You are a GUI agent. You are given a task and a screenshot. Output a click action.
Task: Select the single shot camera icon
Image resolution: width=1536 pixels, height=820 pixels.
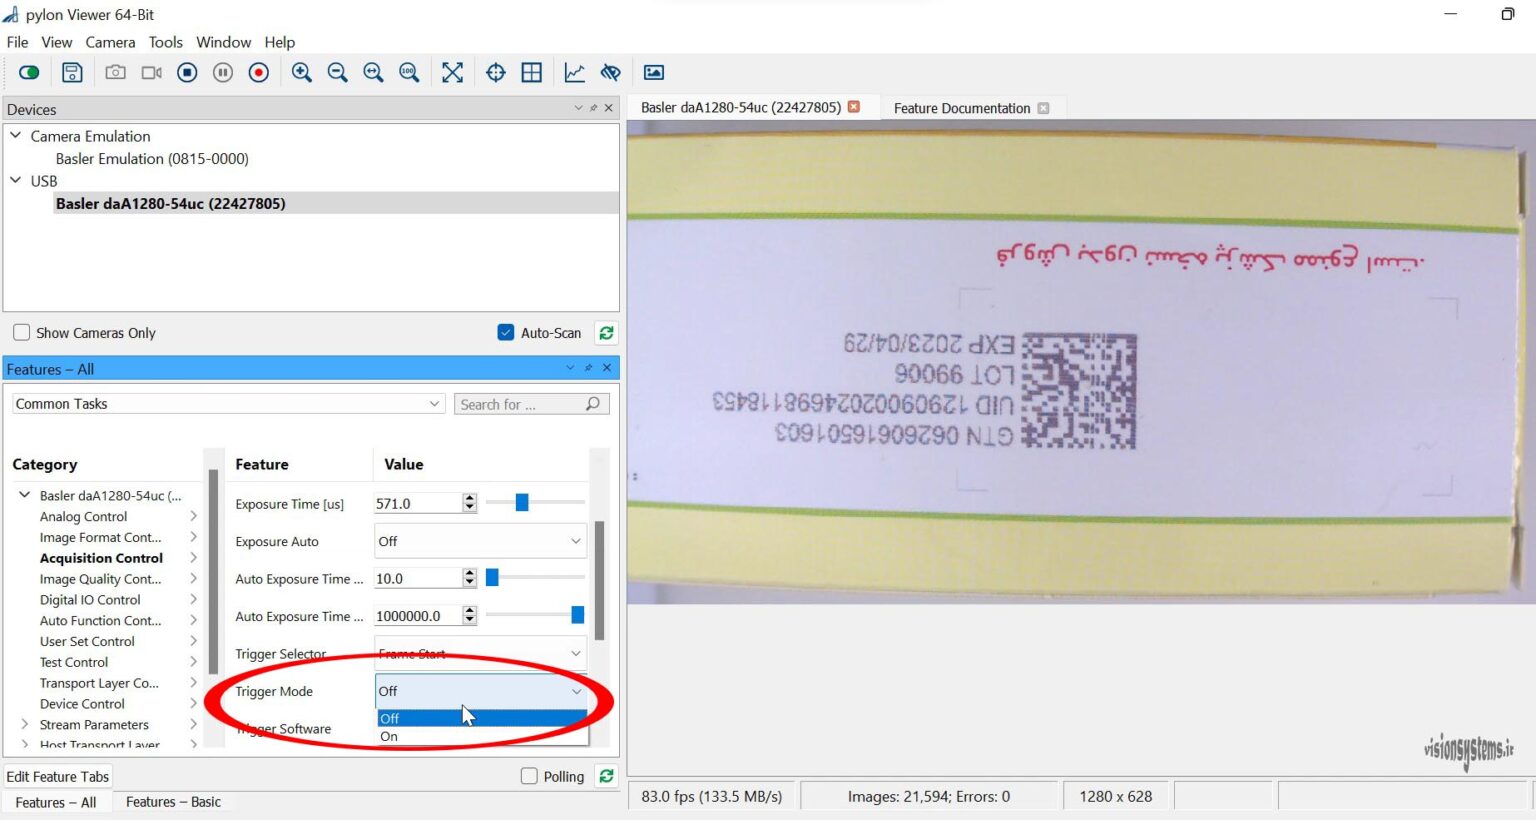tap(115, 72)
